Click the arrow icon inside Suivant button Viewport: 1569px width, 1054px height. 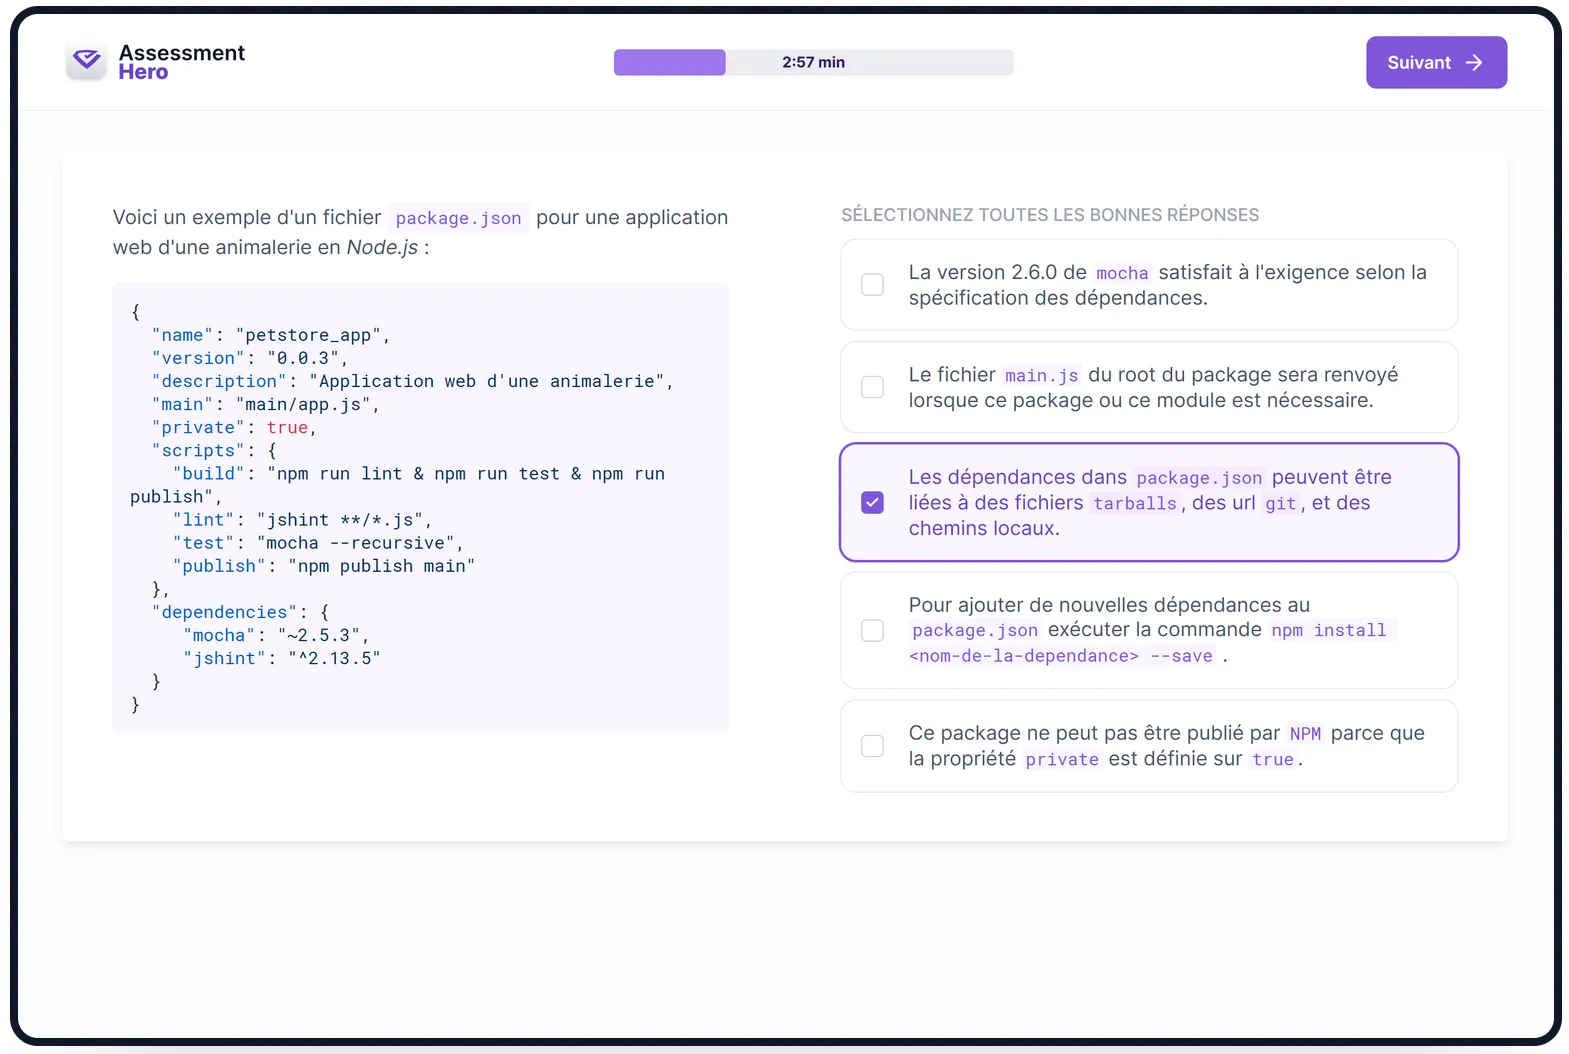[1474, 63]
